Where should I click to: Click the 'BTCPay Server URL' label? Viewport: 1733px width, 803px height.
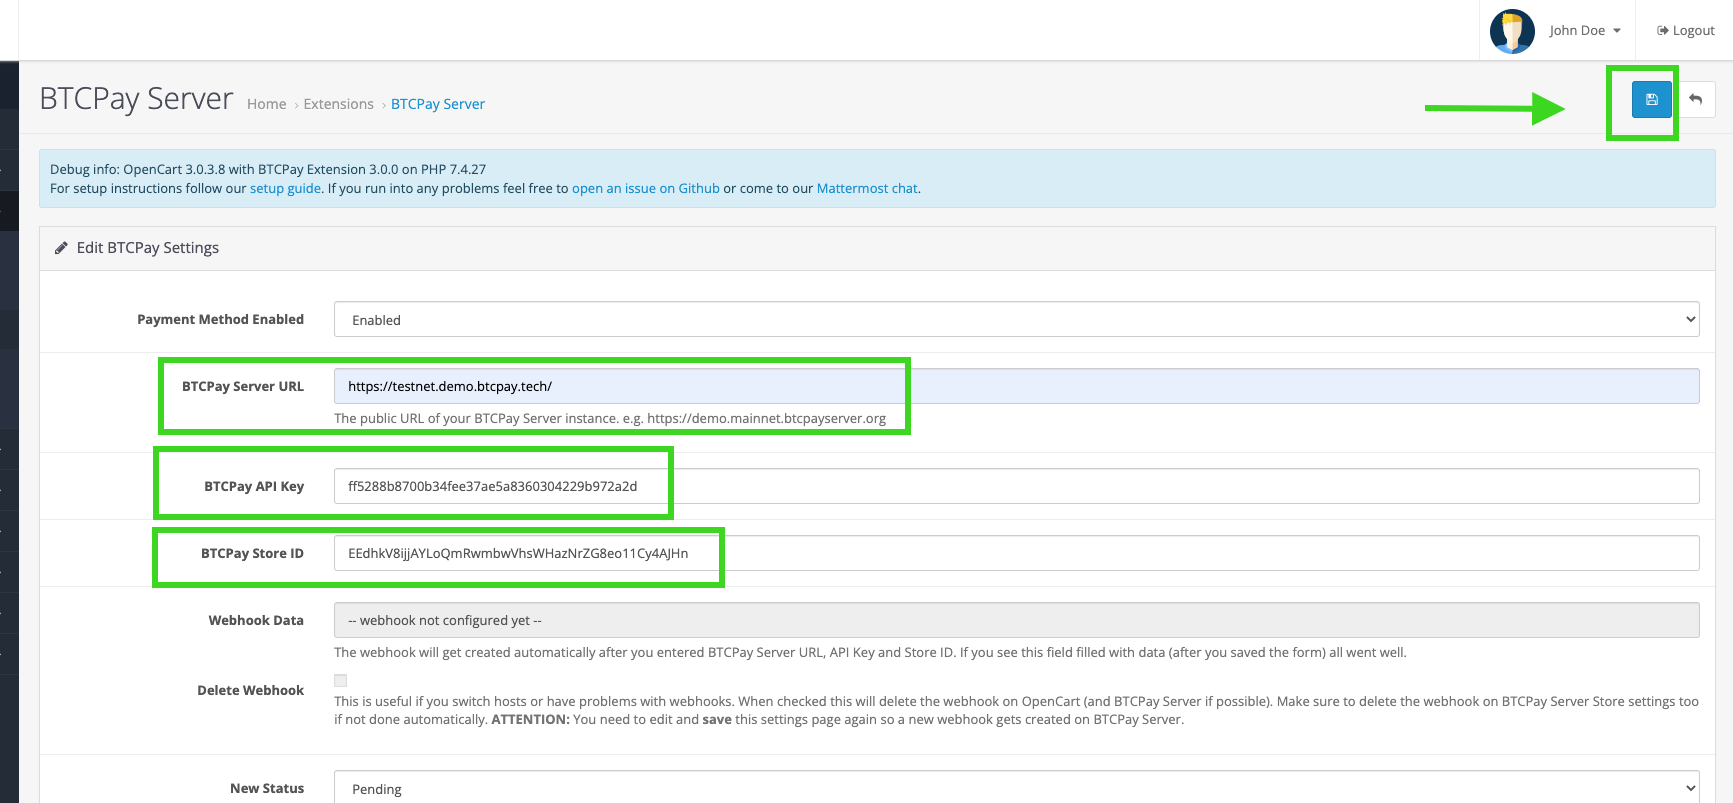[243, 386]
